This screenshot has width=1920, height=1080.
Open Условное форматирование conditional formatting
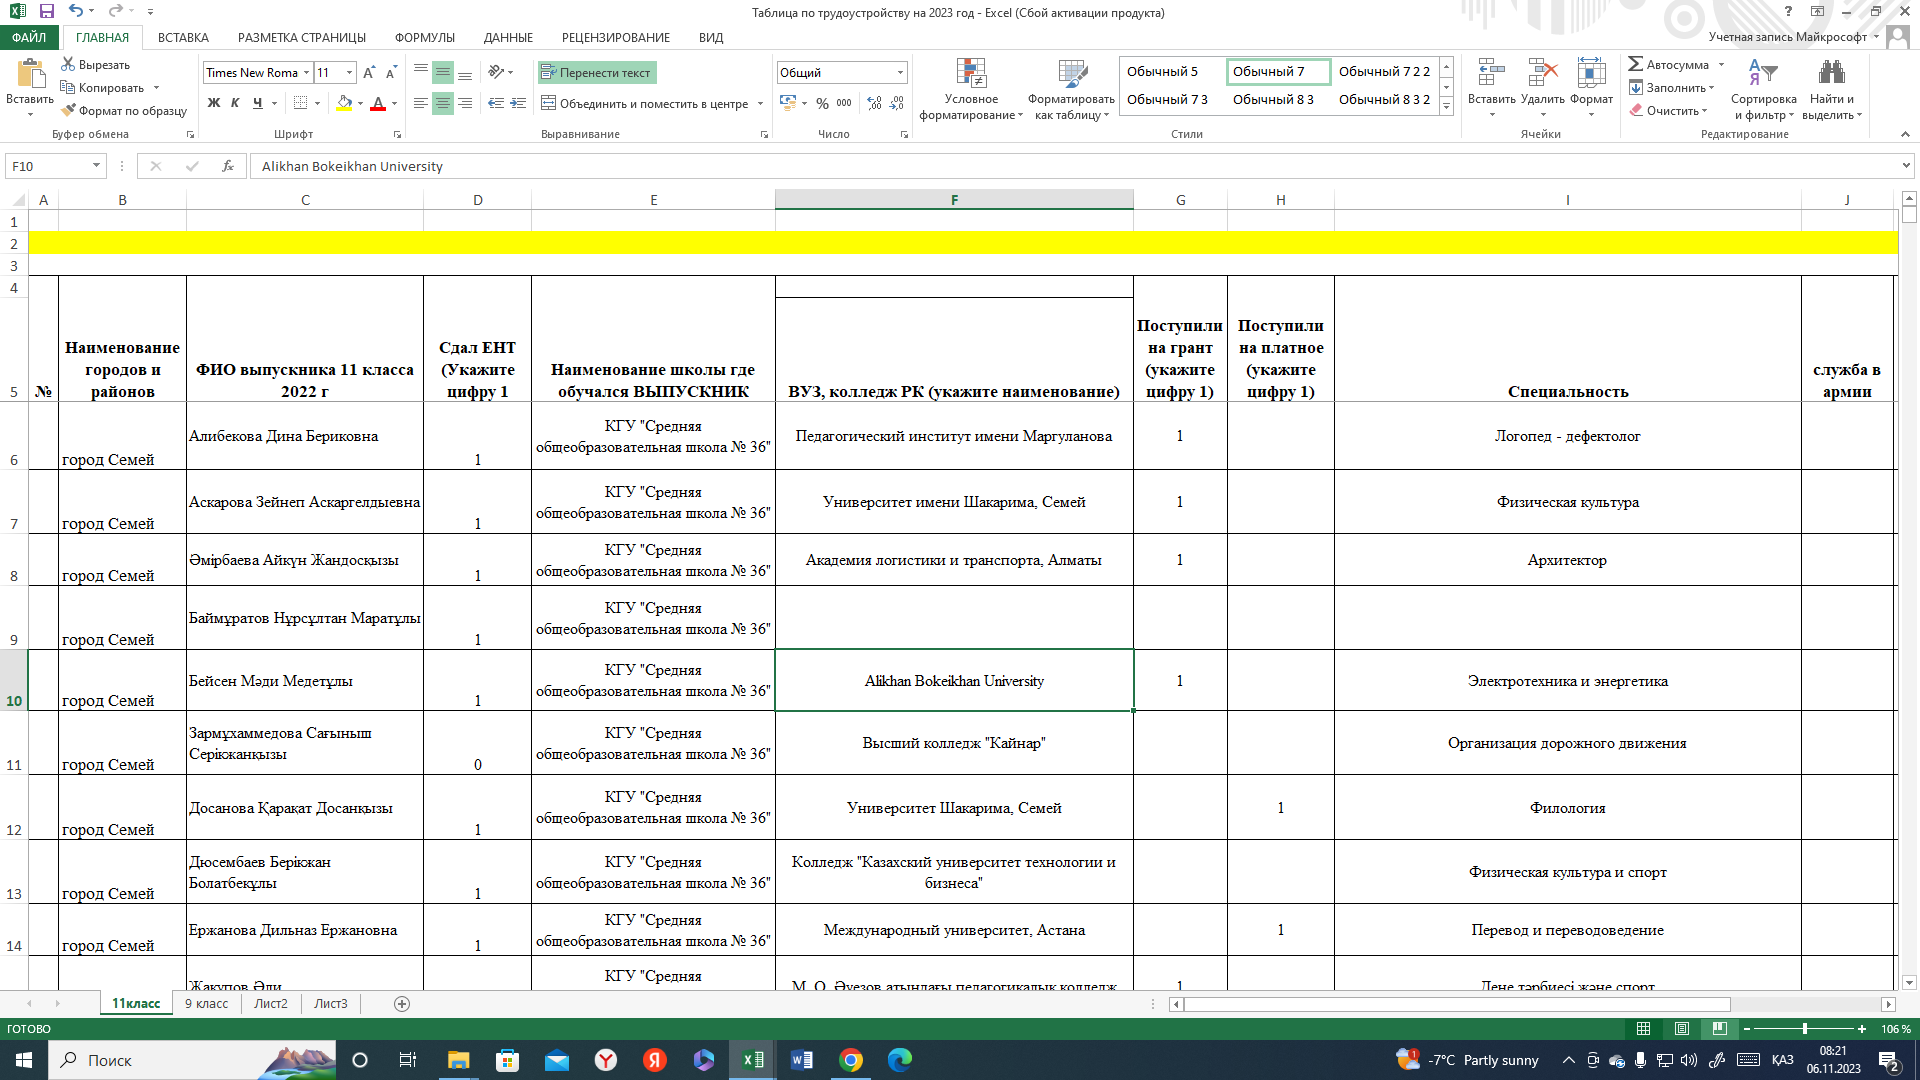[971, 89]
